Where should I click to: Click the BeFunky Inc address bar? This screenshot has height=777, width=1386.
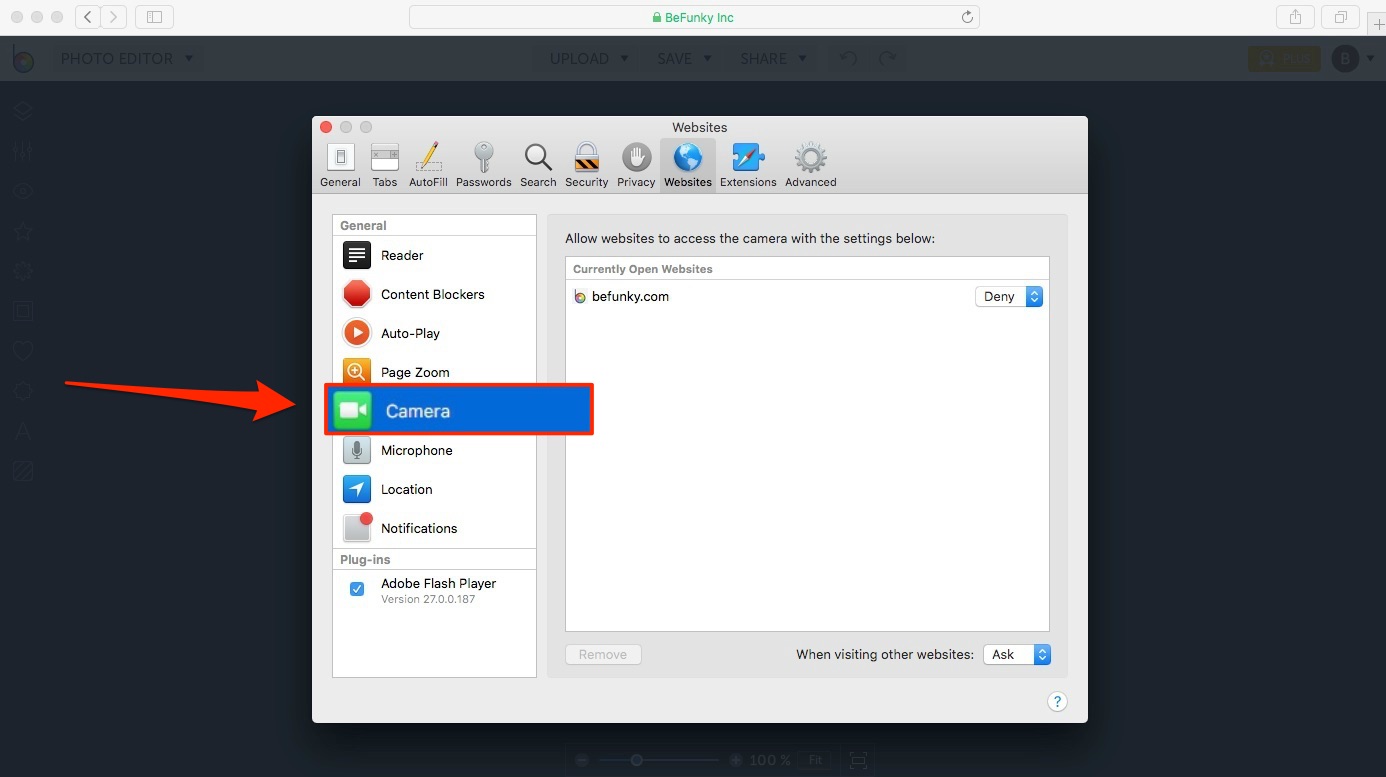(x=694, y=17)
